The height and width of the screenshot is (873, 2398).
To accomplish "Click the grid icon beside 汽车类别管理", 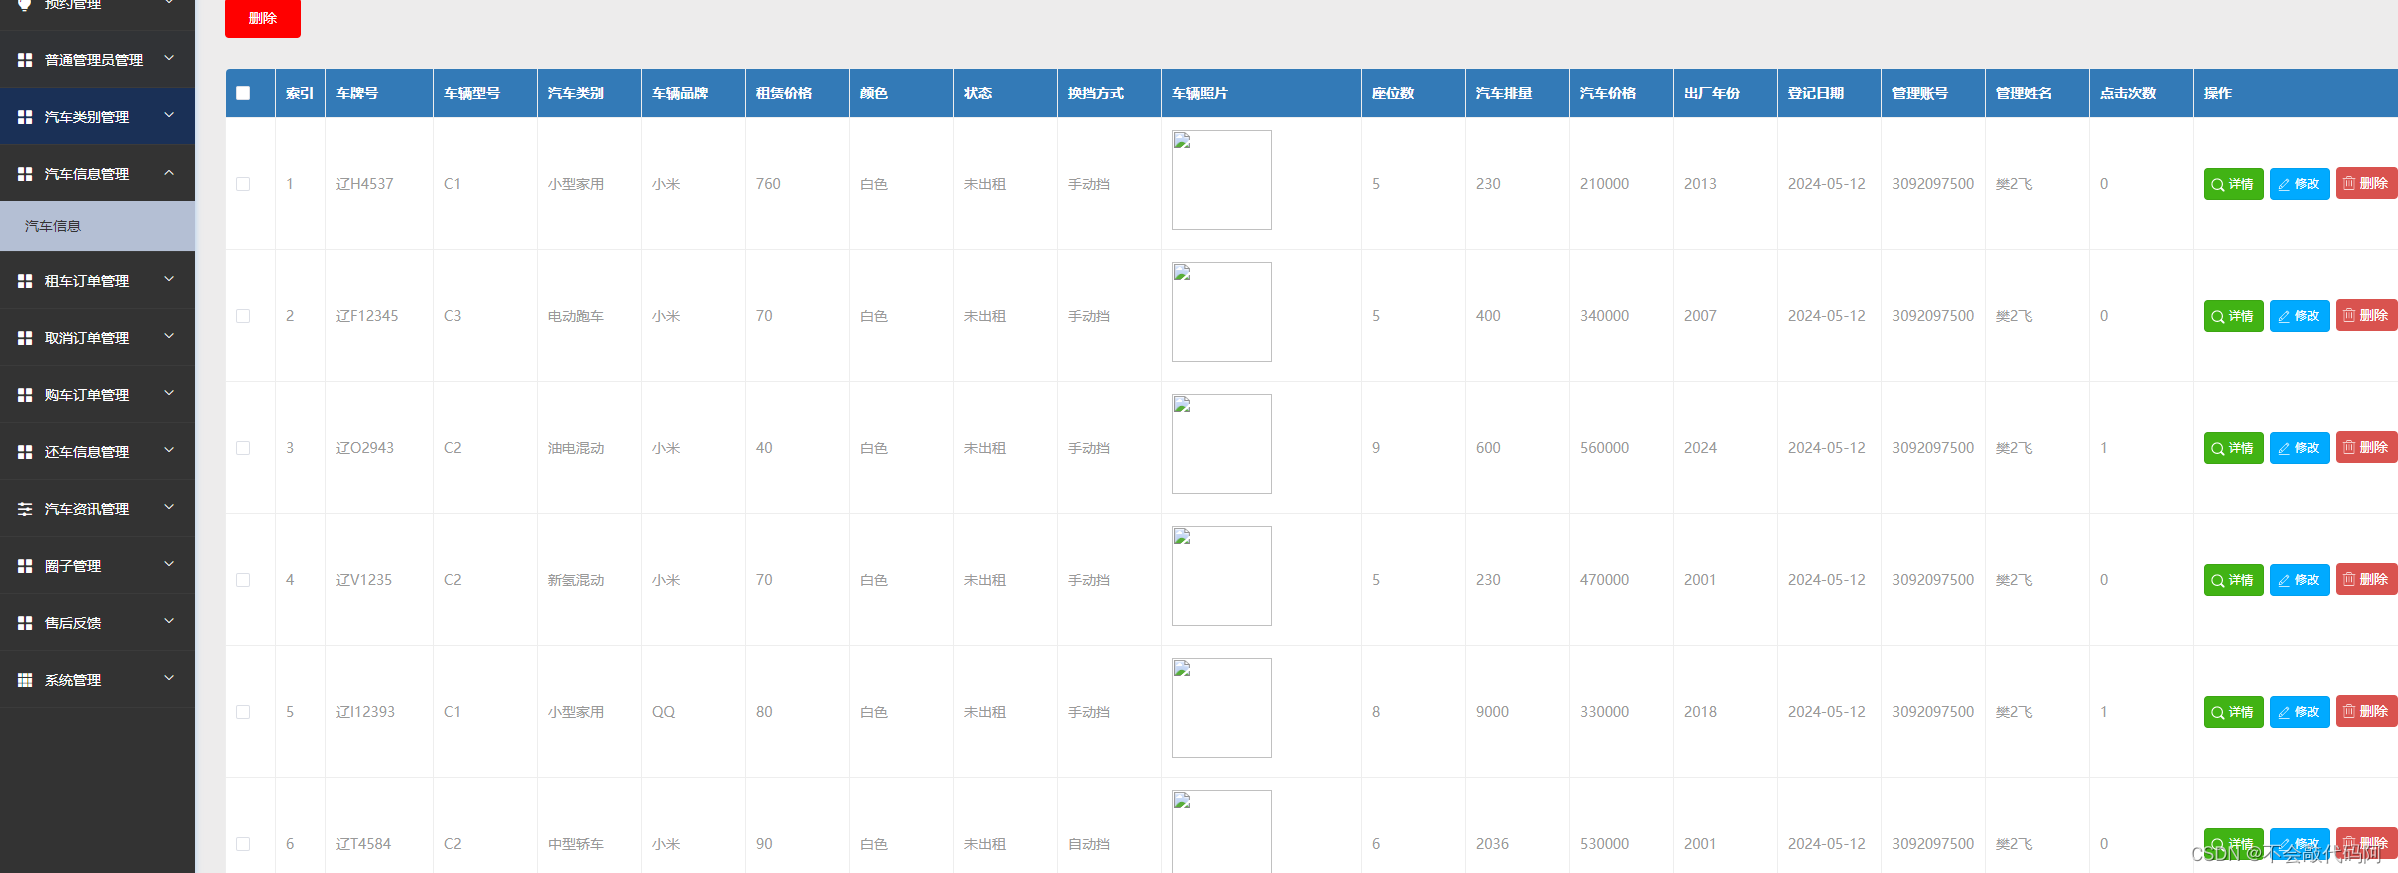I will click(x=25, y=117).
